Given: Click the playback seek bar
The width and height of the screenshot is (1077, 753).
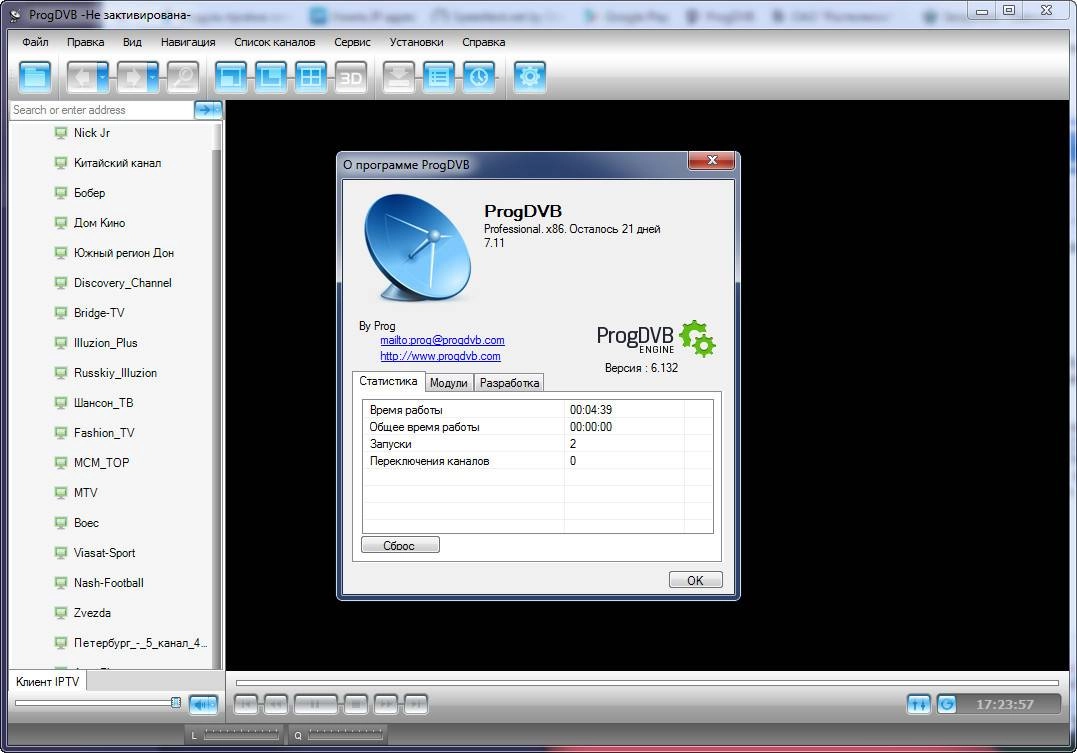Looking at the screenshot, I should [x=647, y=683].
